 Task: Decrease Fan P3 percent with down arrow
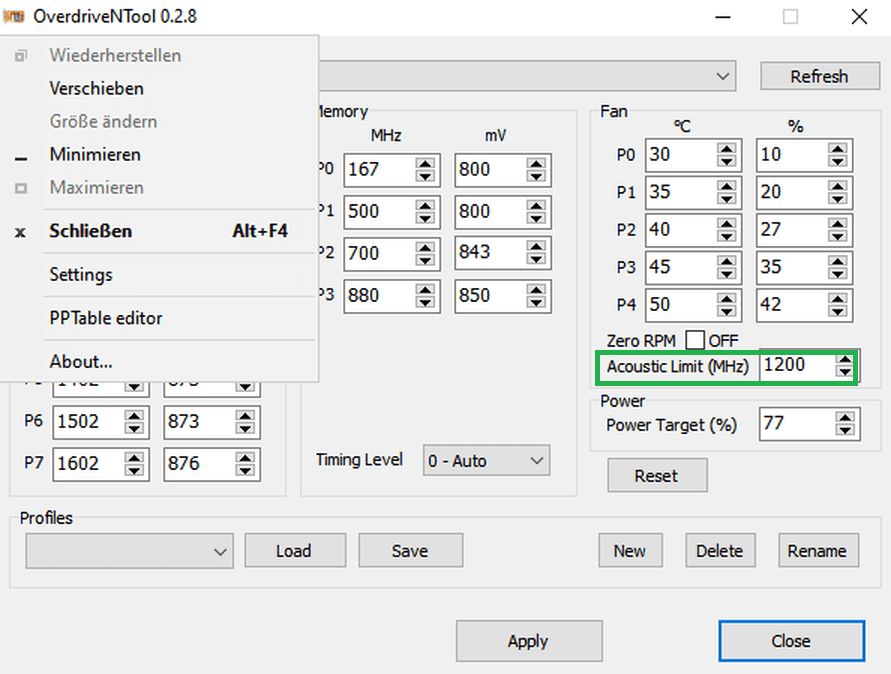coord(837,274)
